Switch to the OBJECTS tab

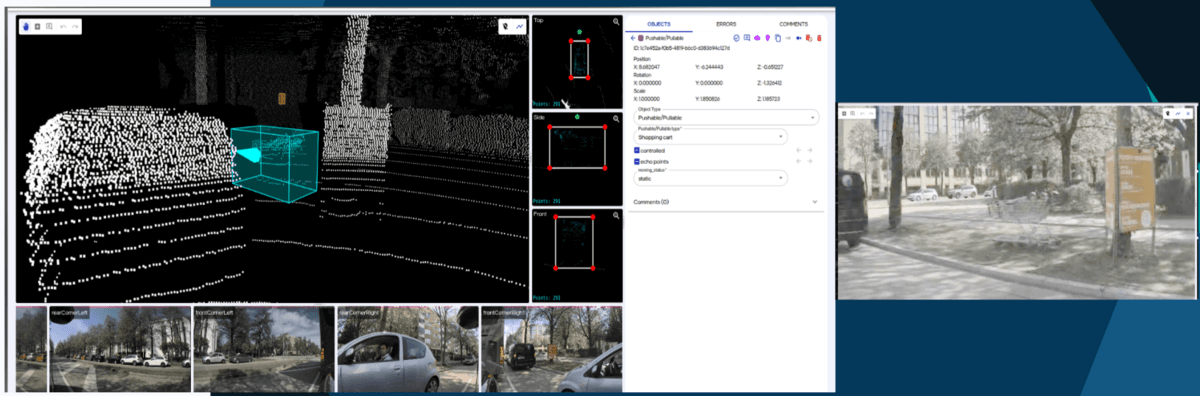[659, 24]
